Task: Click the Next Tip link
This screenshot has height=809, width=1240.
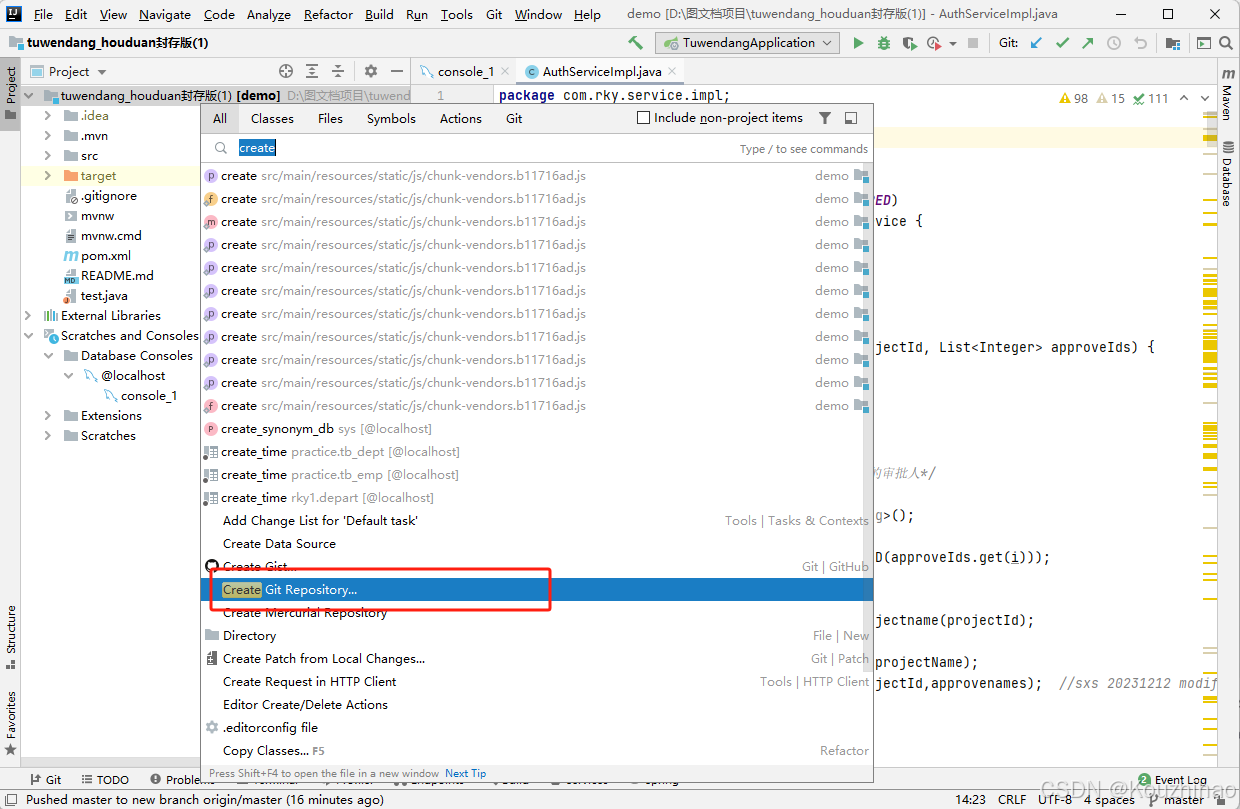Action: coord(465,772)
